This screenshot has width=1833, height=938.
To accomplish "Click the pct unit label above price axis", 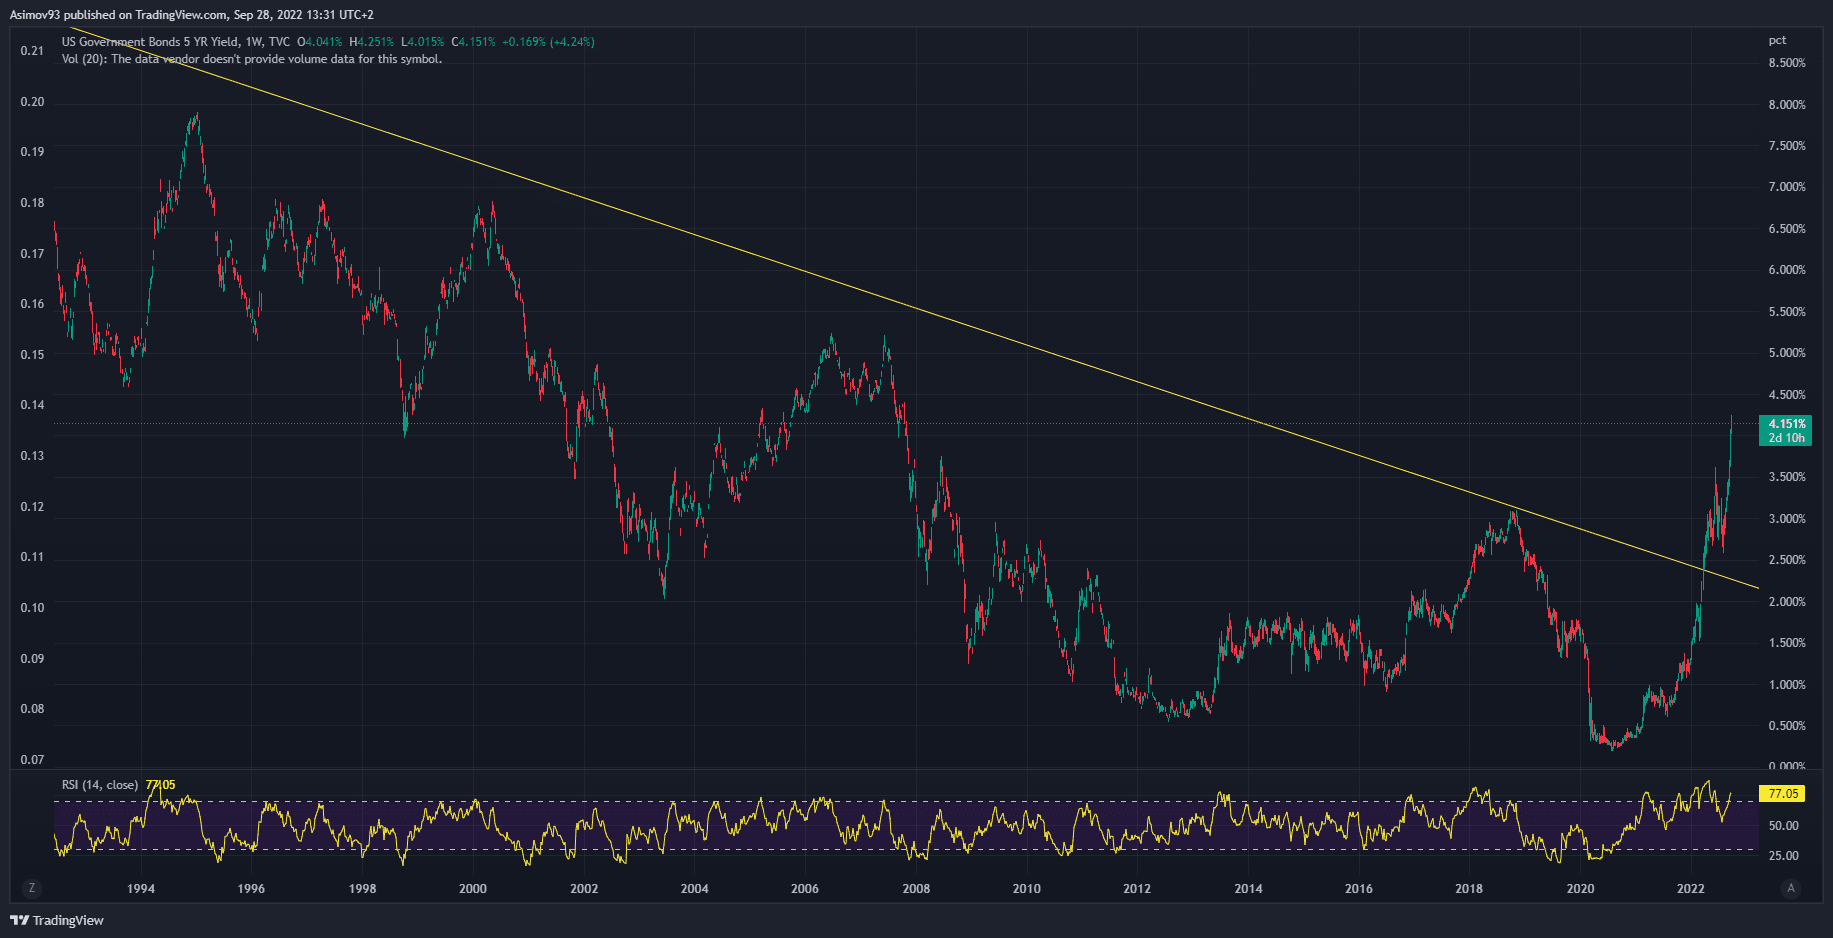I will [1777, 41].
